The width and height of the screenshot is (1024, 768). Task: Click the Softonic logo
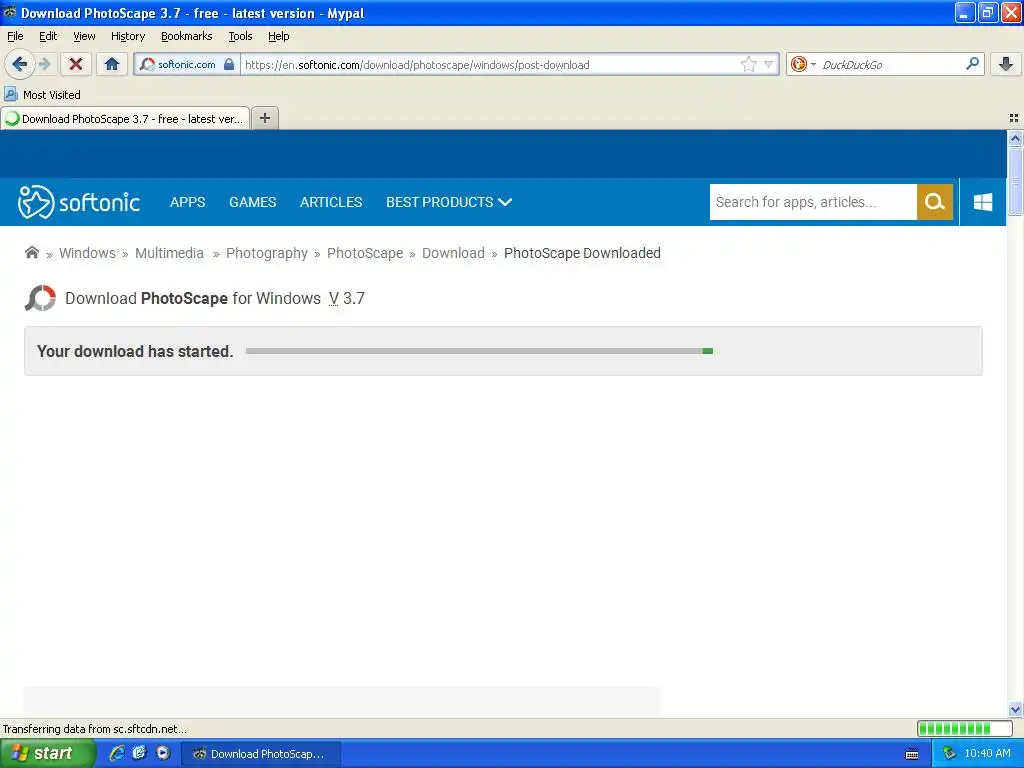pos(79,202)
